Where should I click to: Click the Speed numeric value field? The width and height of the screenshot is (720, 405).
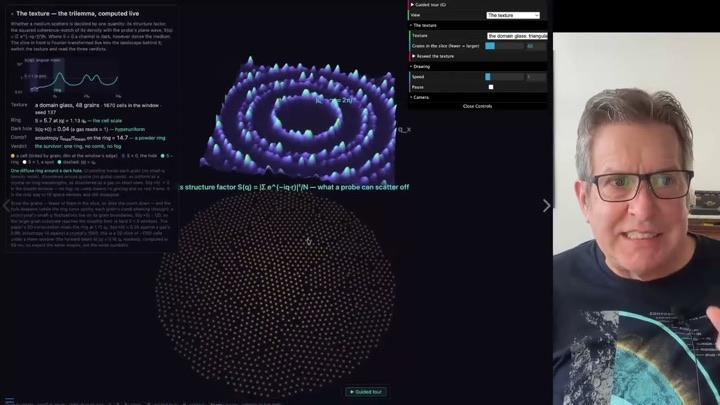[536, 77]
